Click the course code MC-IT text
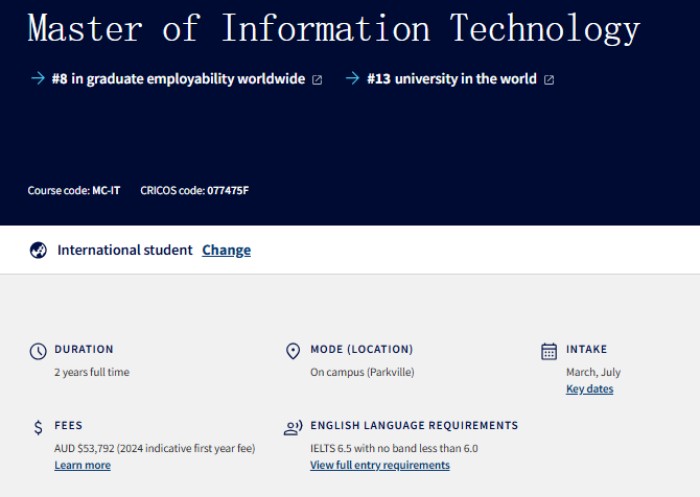Viewport: 700px width, 497px height. [x=74, y=190]
